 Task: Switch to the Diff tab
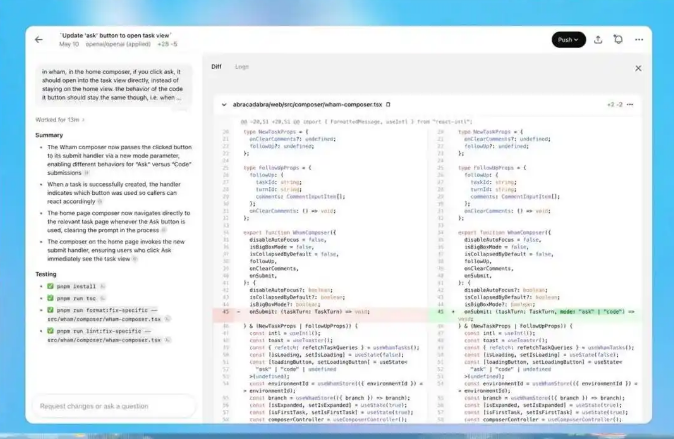(x=216, y=67)
